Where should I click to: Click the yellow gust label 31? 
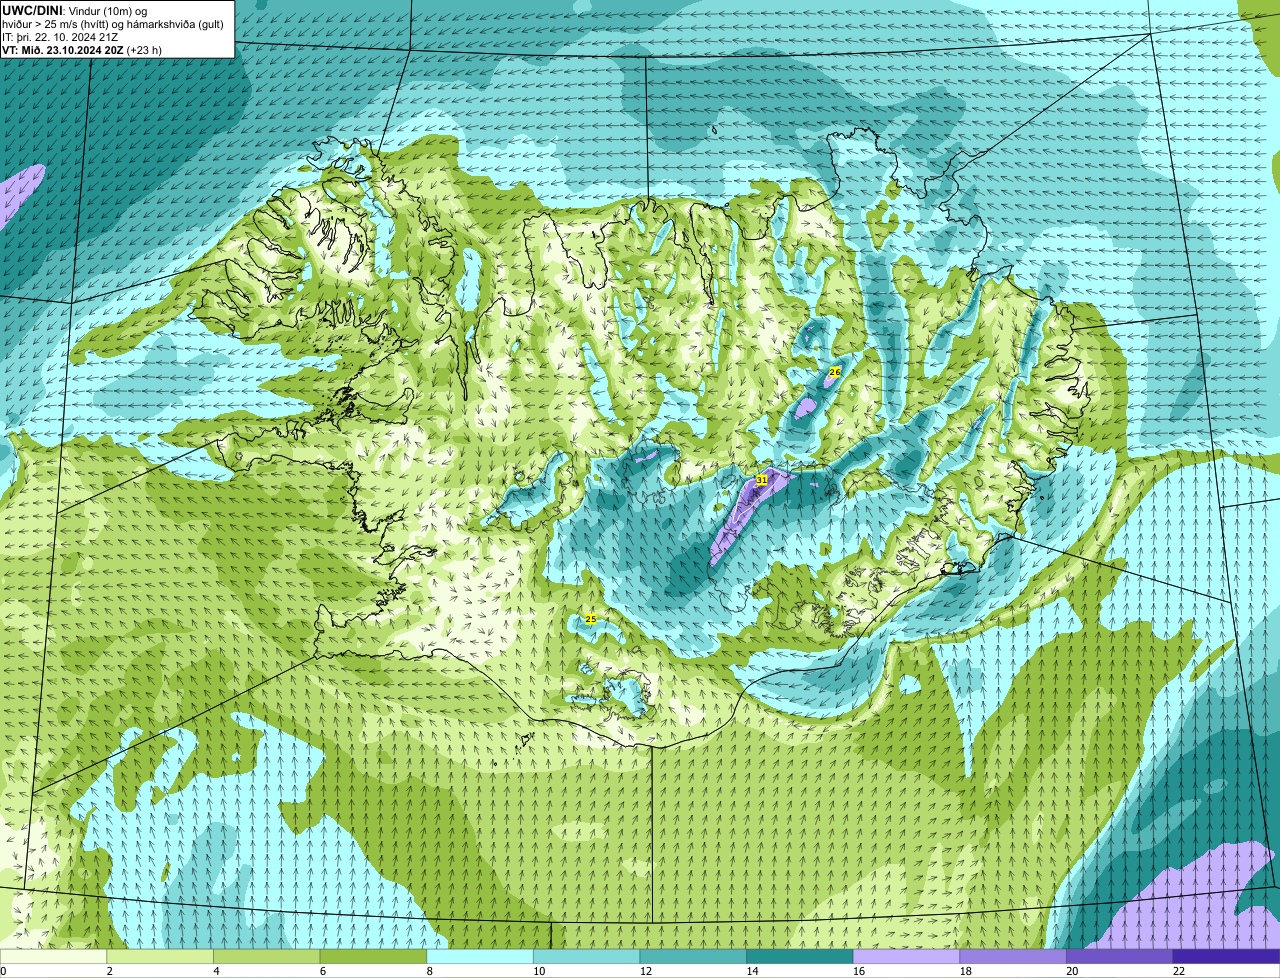point(762,480)
